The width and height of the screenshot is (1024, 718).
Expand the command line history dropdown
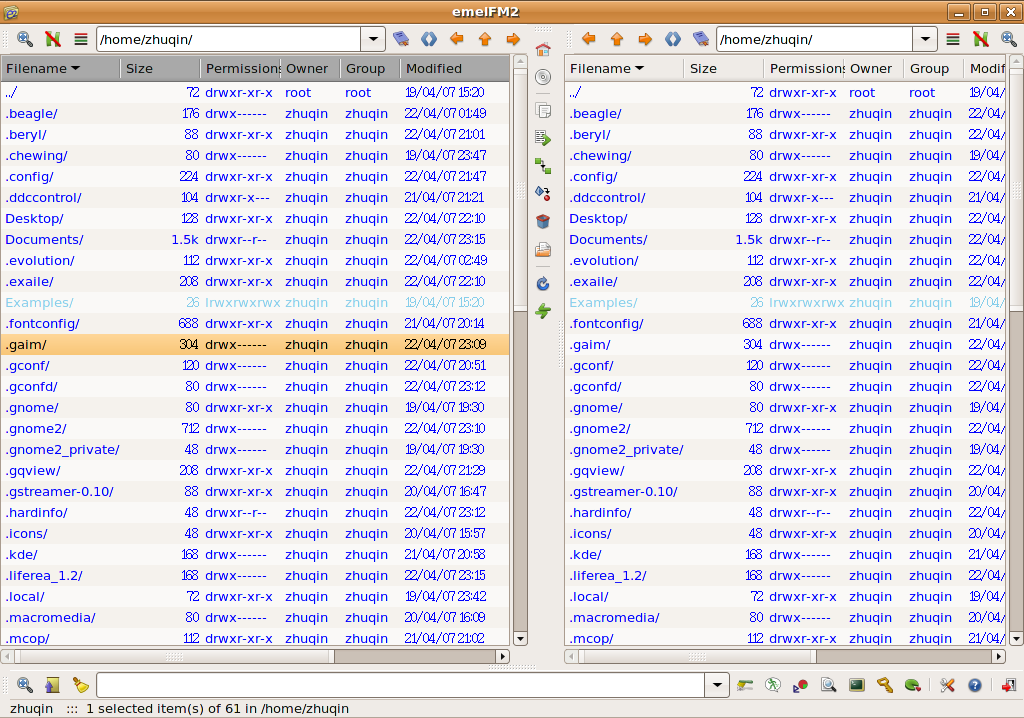(717, 685)
